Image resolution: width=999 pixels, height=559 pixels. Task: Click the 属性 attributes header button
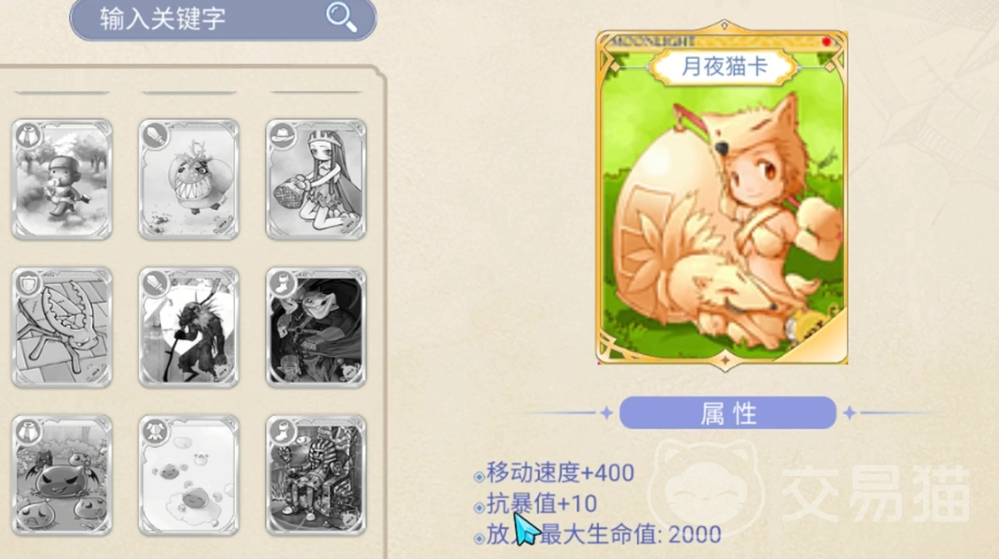pyautogui.click(x=728, y=413)
